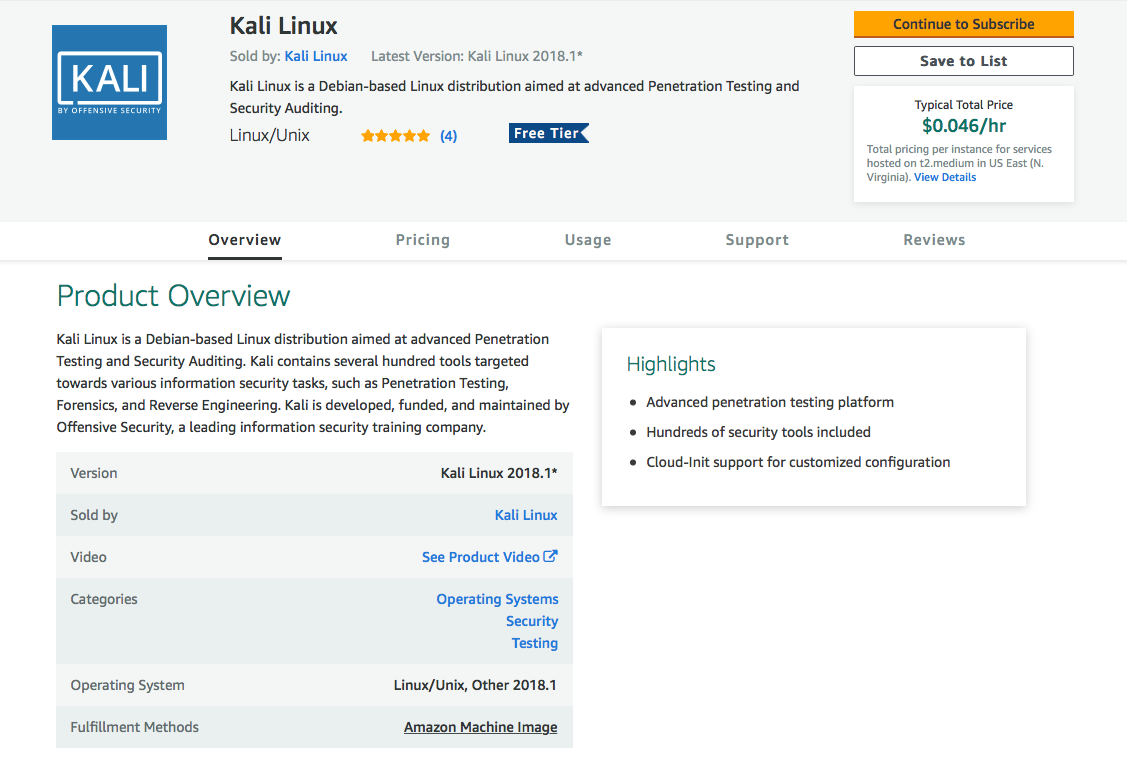This screenshot has width=1127, height=783.
Task: Open the Operating Systems category link
Action: [x=497, y=599]
